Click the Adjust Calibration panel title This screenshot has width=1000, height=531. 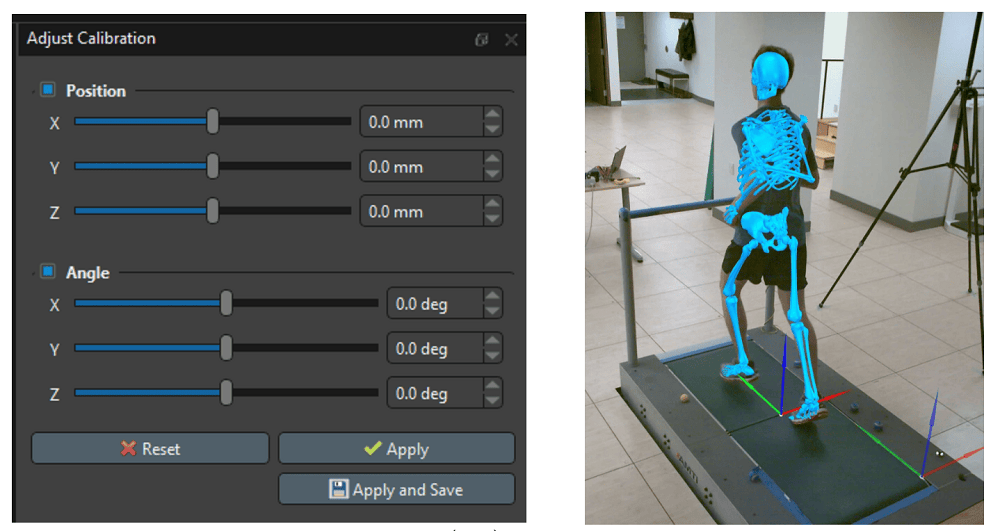pos(91,38)
